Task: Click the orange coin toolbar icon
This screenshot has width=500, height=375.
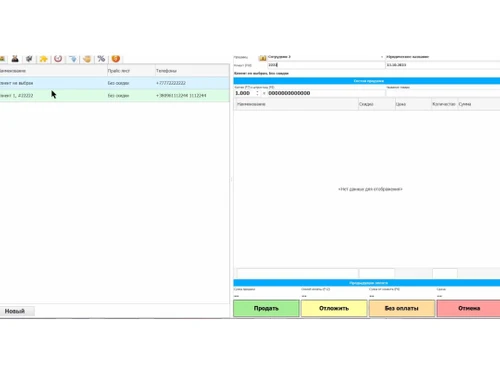Action: (x=116, y=59)
